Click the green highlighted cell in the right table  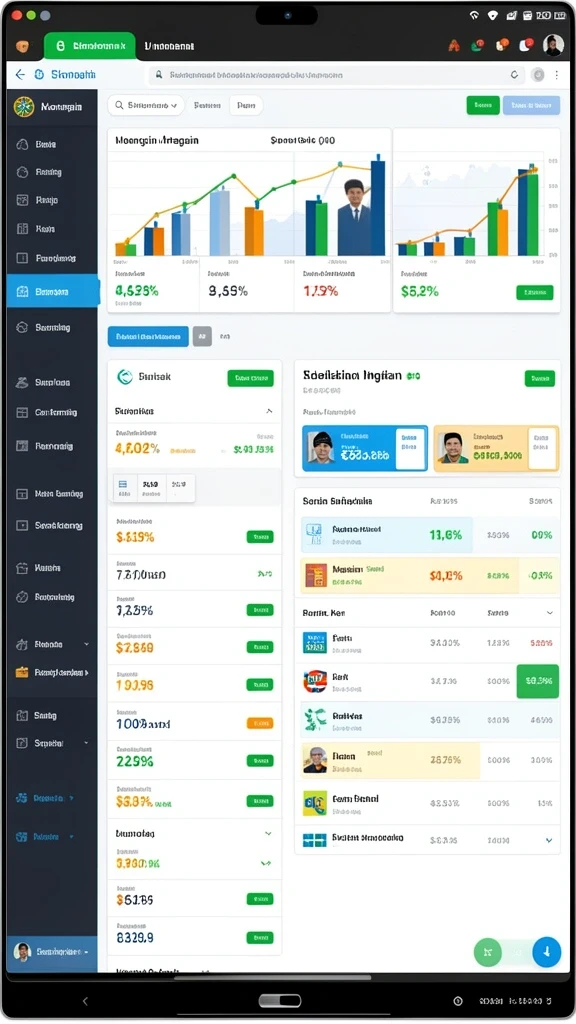pyautogui.click(x=537, y=681)
